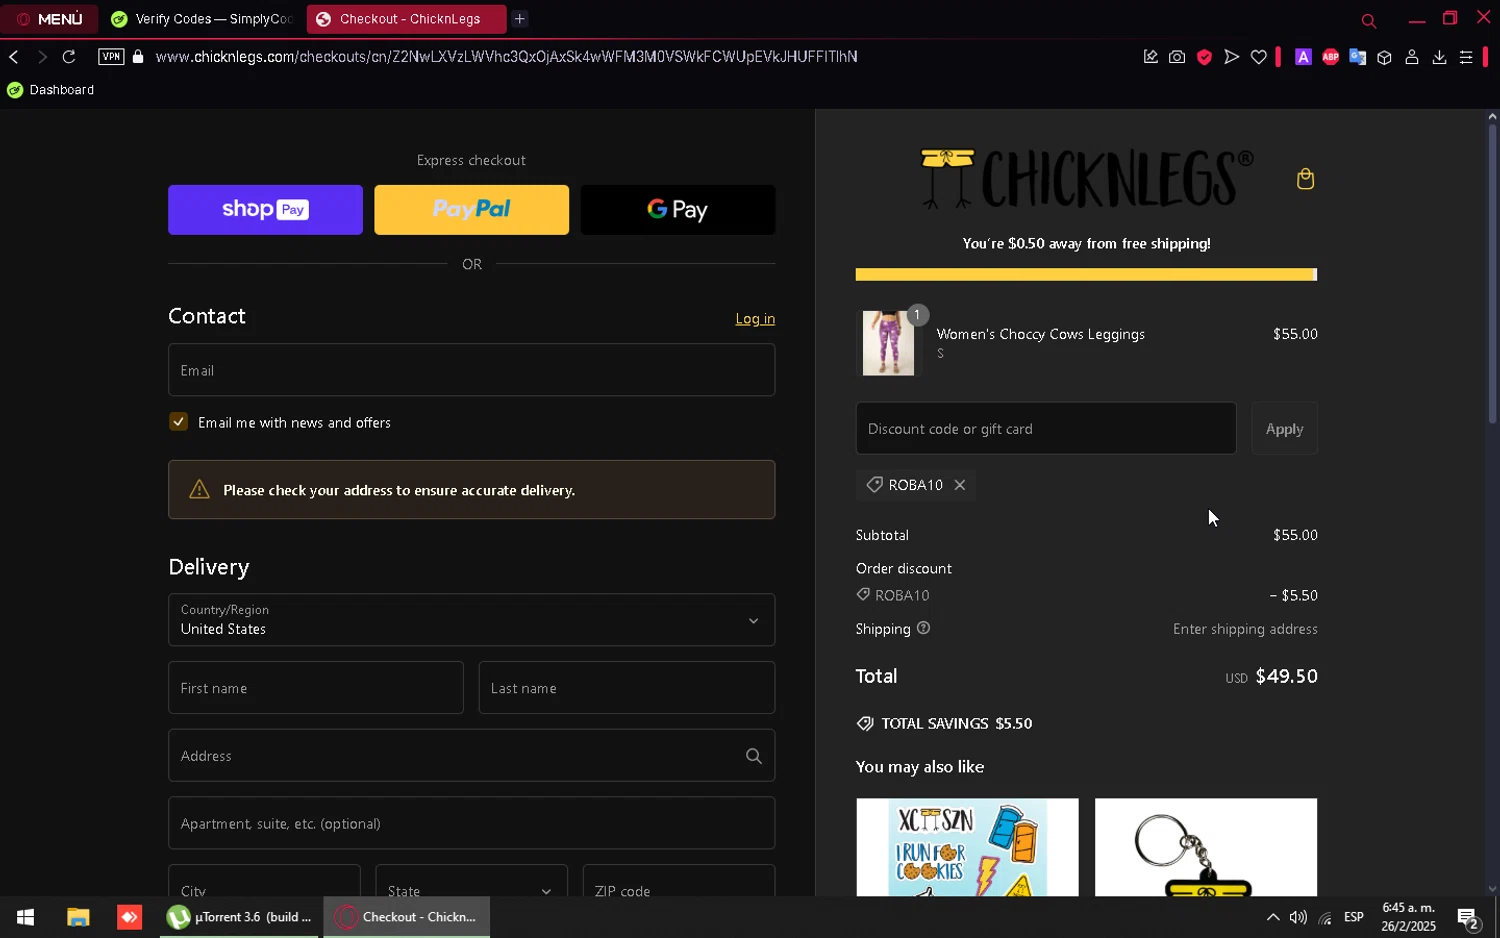Click the $49.50 total amount

pos(1286,676)
